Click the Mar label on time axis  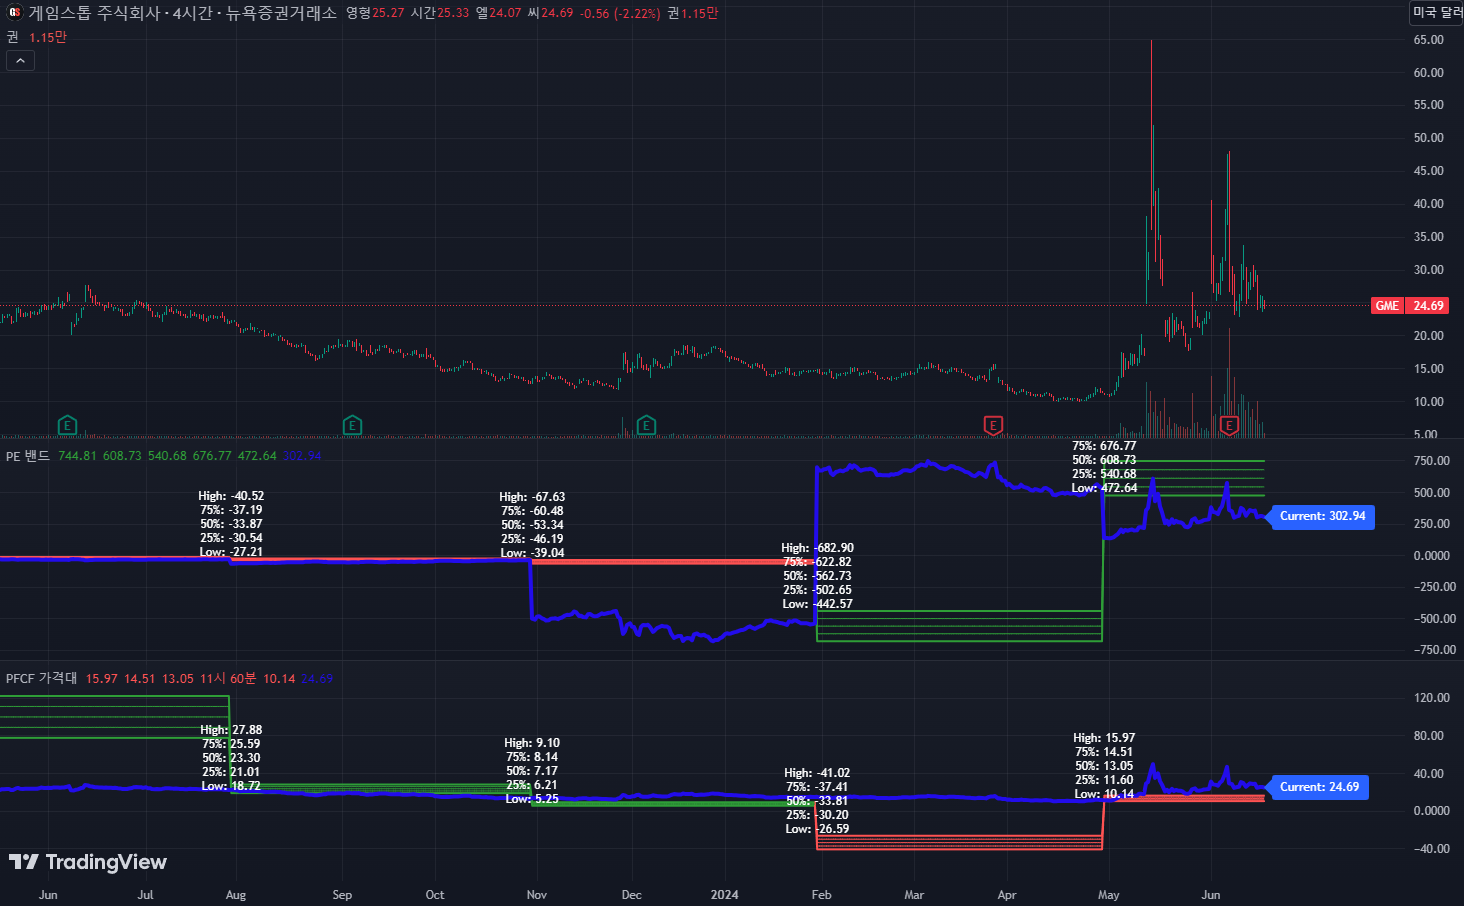[914, 895]
